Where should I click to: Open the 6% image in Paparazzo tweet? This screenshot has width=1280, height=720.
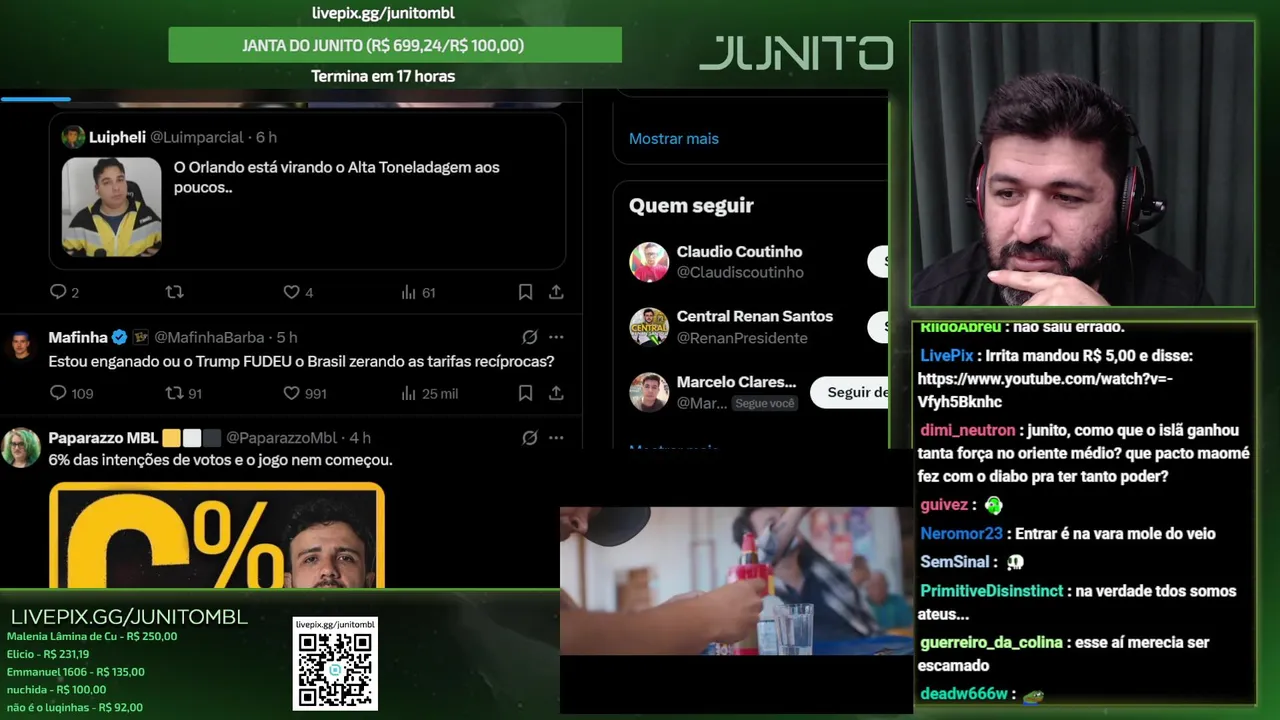(217, 536)
